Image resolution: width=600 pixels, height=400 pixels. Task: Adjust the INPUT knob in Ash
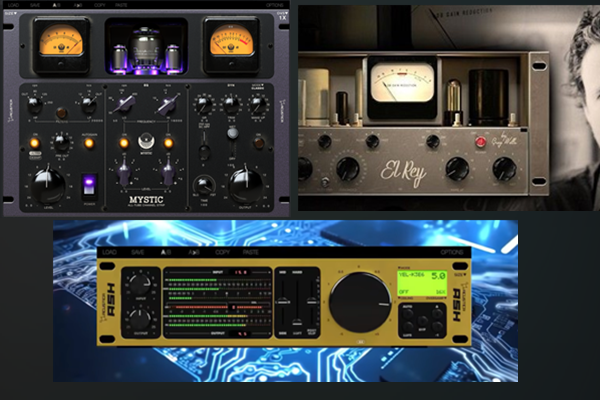tap(140, 284)
